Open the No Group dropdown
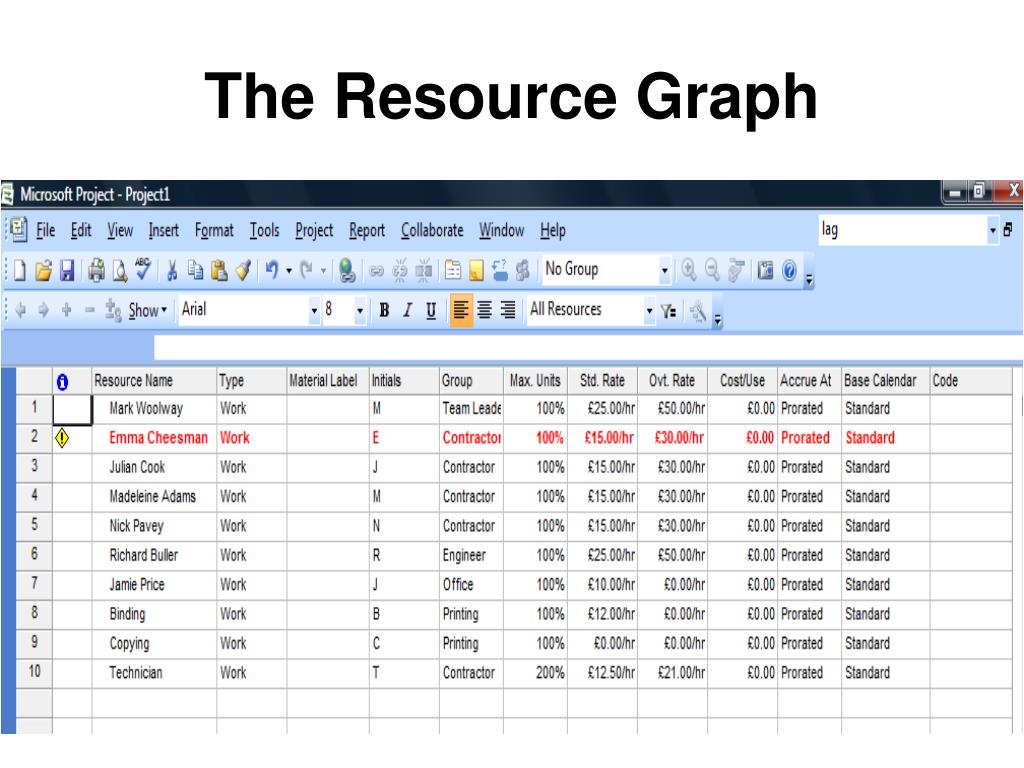Image resolution: width=1024 pixels, height=768 pixels. click(664, 270)
